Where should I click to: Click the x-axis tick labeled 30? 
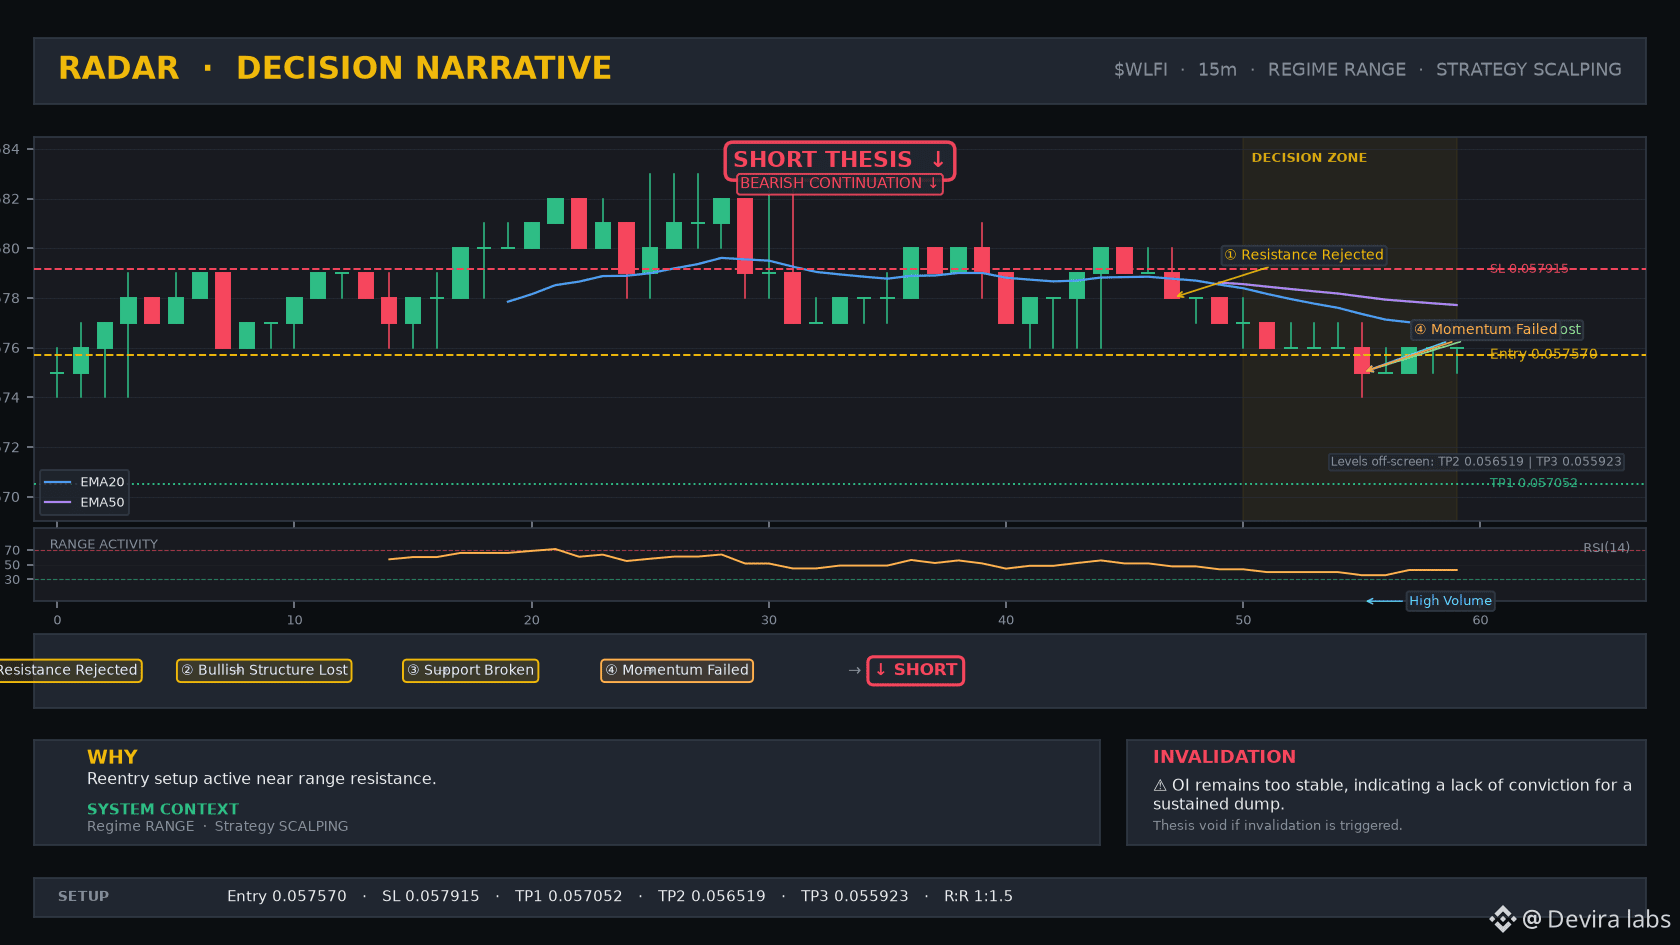click(769, 620)
